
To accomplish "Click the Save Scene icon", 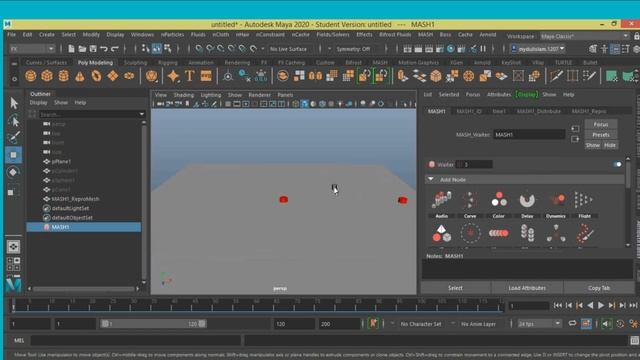I will (x=93, y=49).
